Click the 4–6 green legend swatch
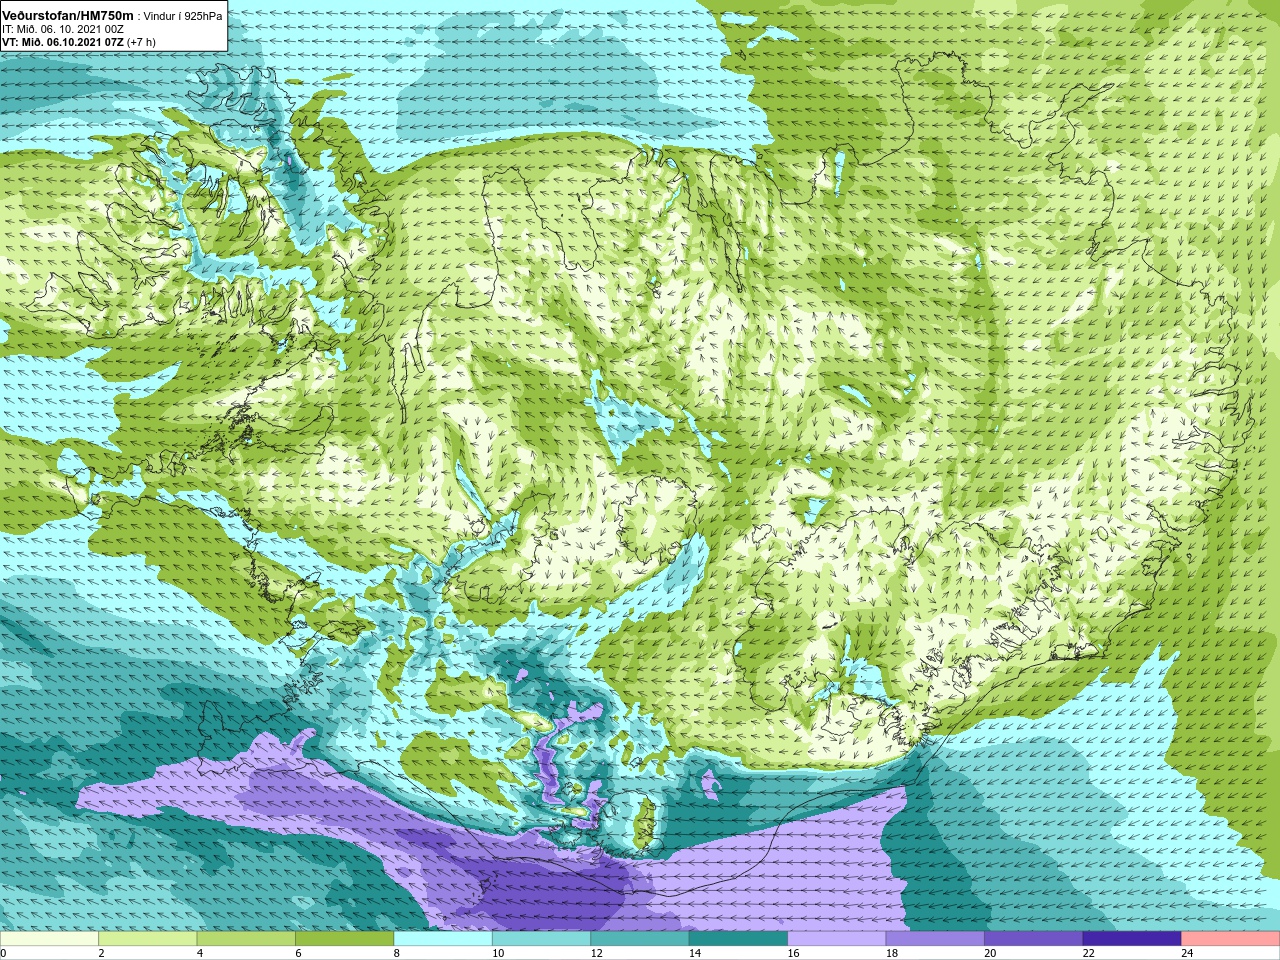This screenshot has height=960, width=1280. point(246,939)
